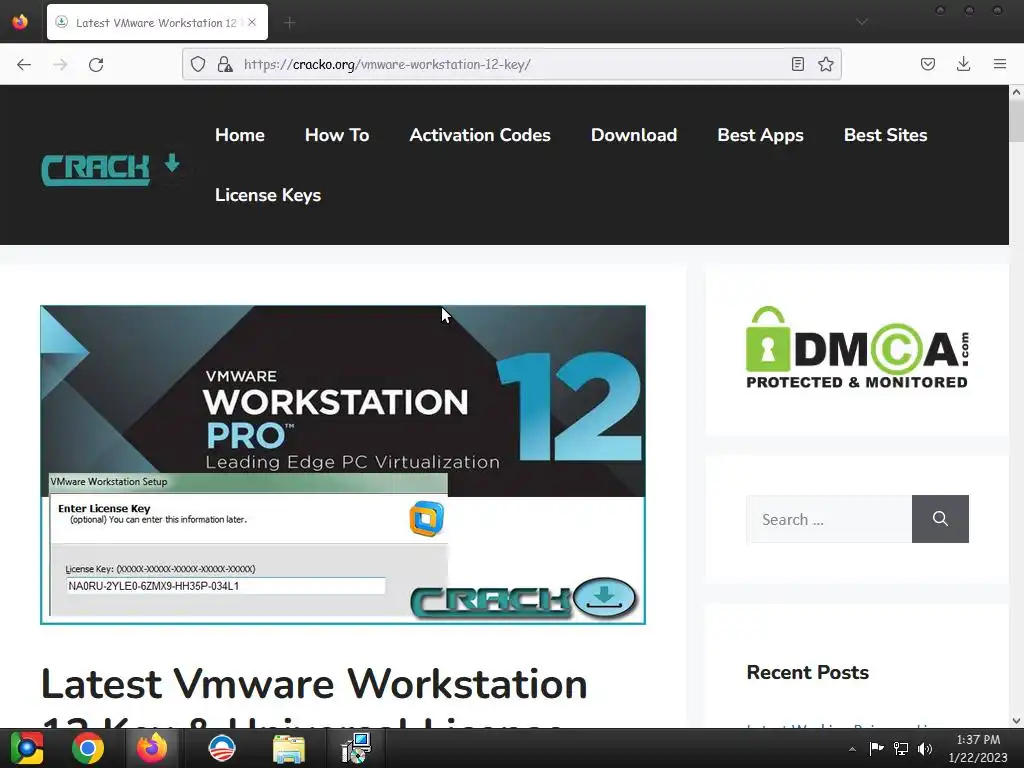Screen dimensions: 1024x768
Task: Open the volume speaker tray icon
Action: pos(925,748)
